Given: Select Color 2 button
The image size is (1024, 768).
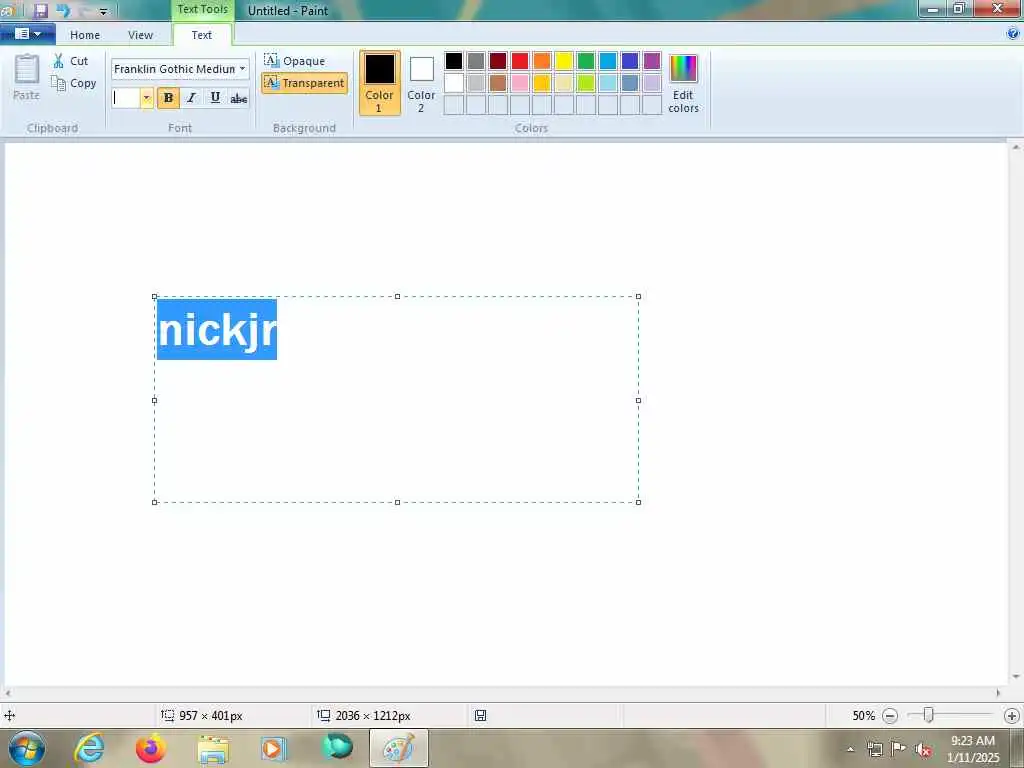Looking at the screenshot, I should (x=421, y=83).
